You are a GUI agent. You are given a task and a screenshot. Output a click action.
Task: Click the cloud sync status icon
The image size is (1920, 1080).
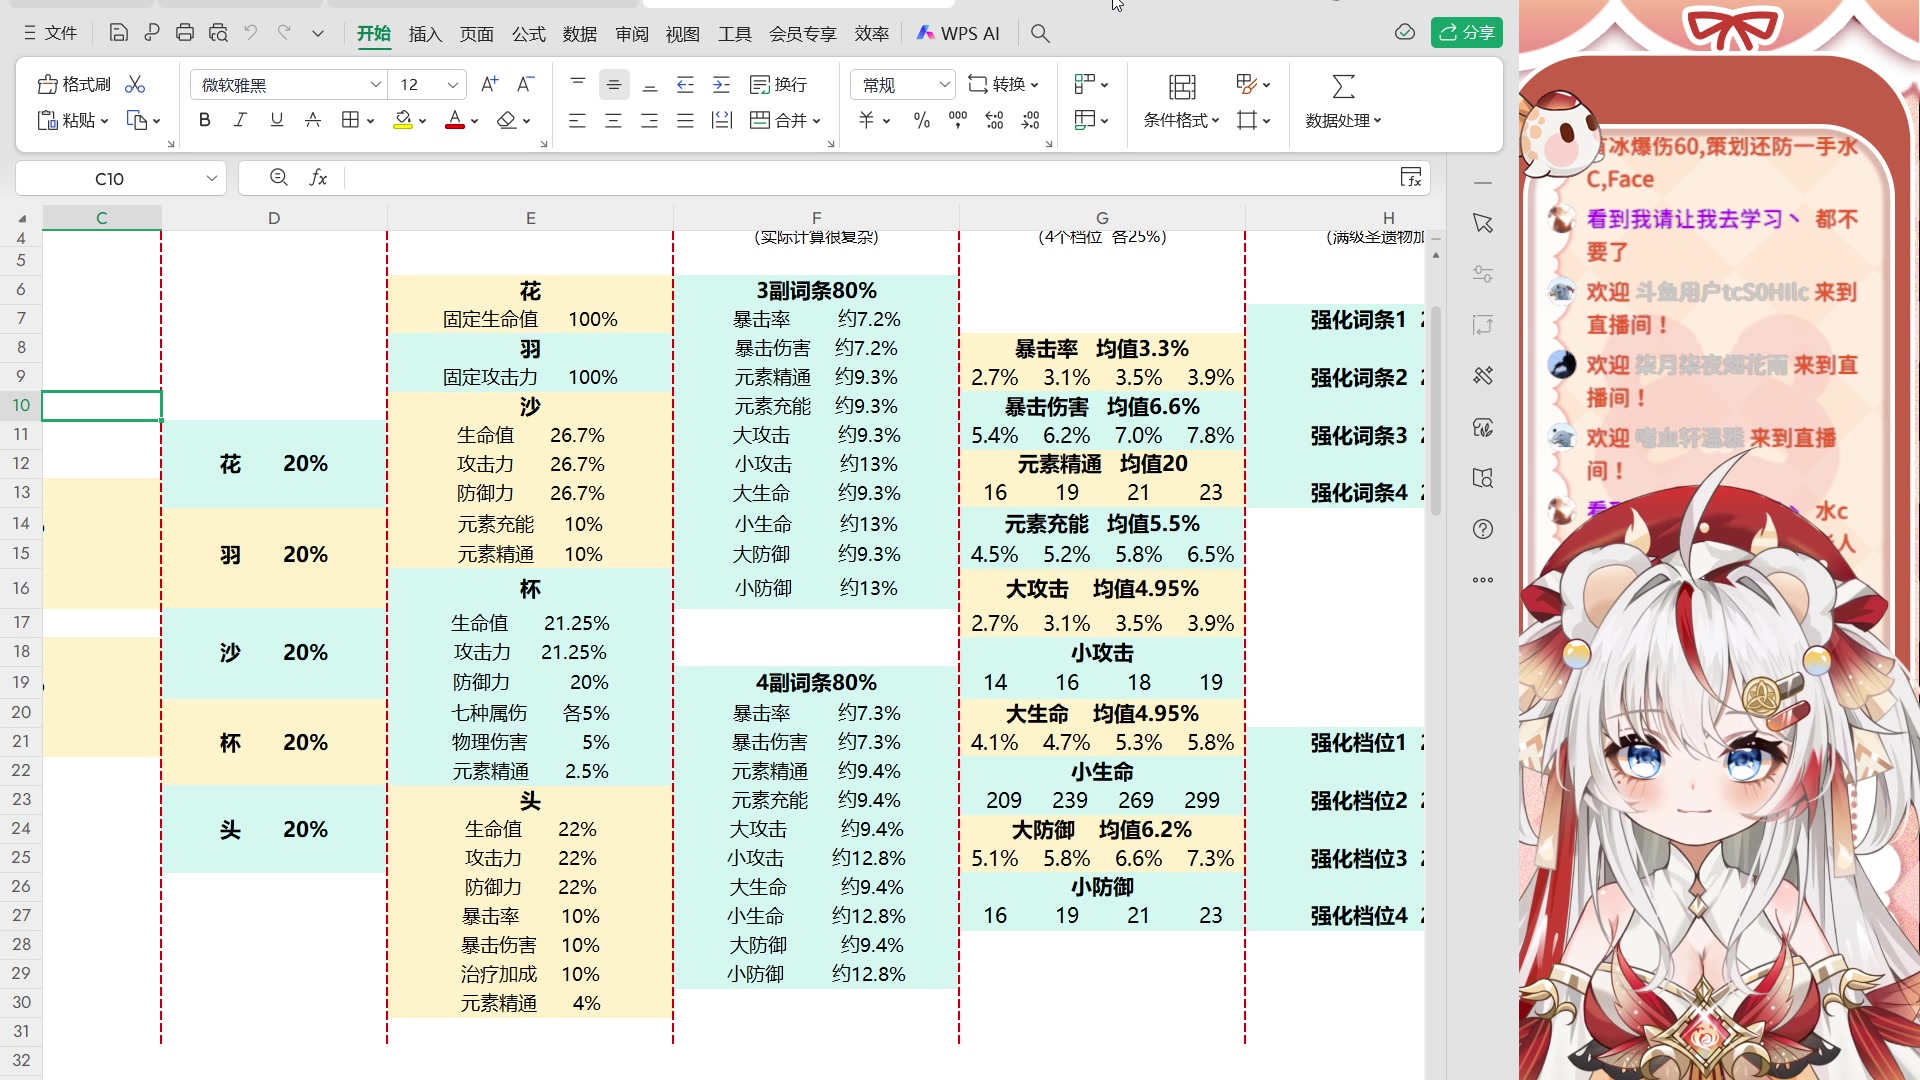1405,33
